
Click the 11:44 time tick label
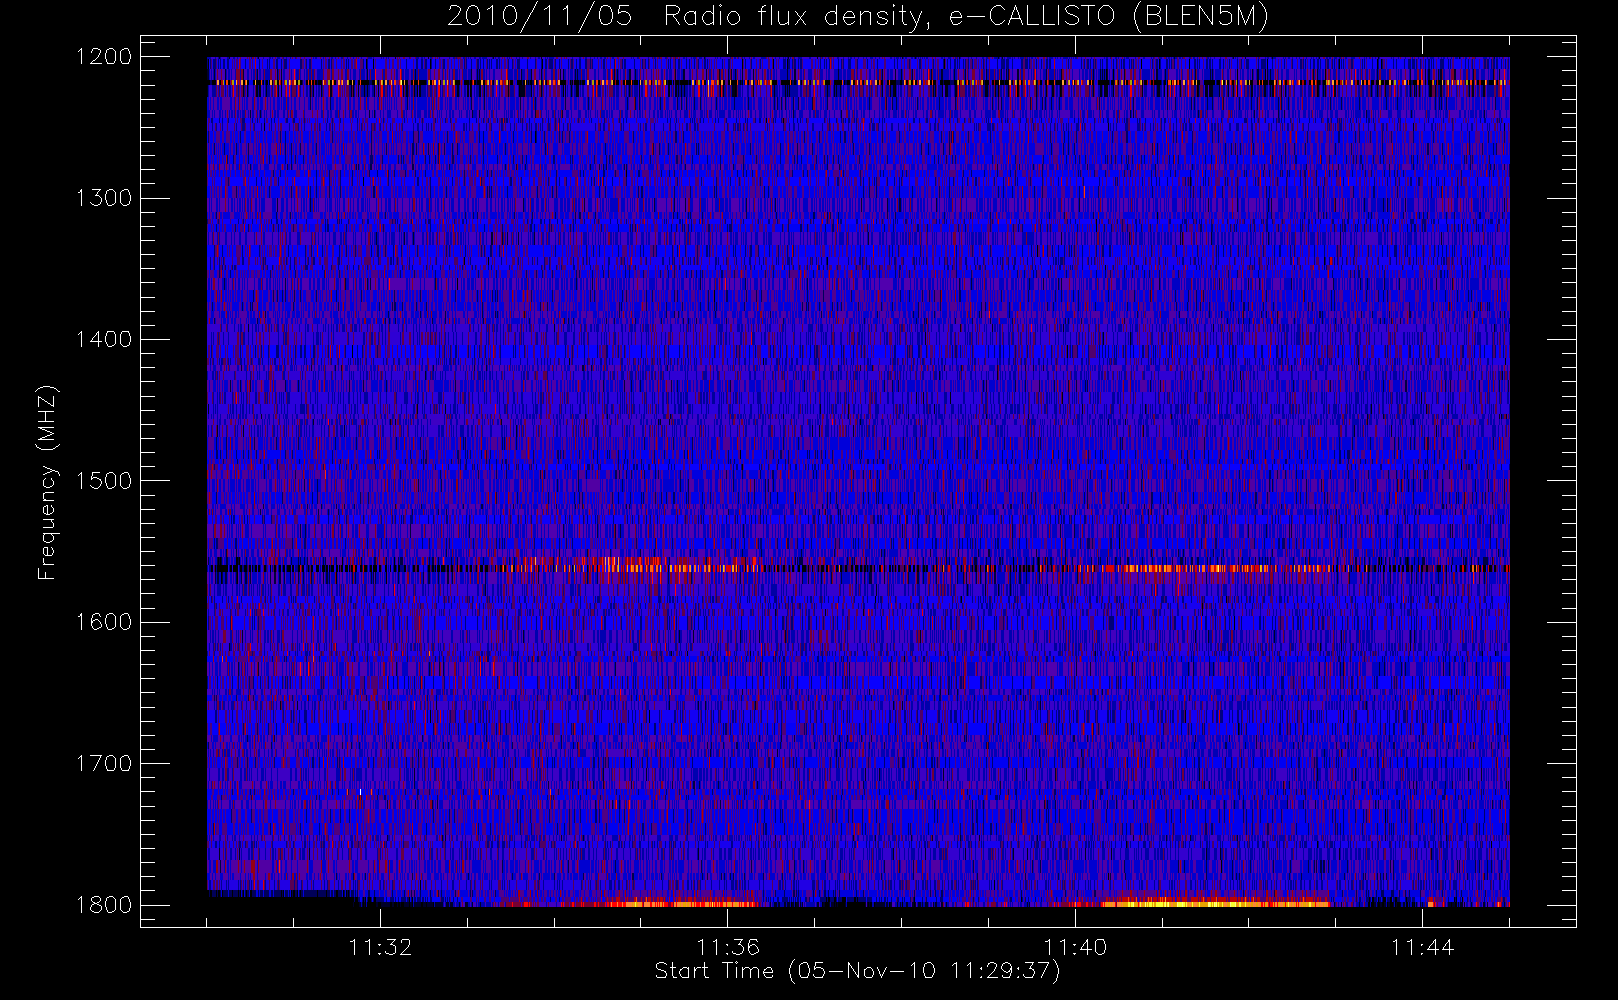pos(1422,947)
